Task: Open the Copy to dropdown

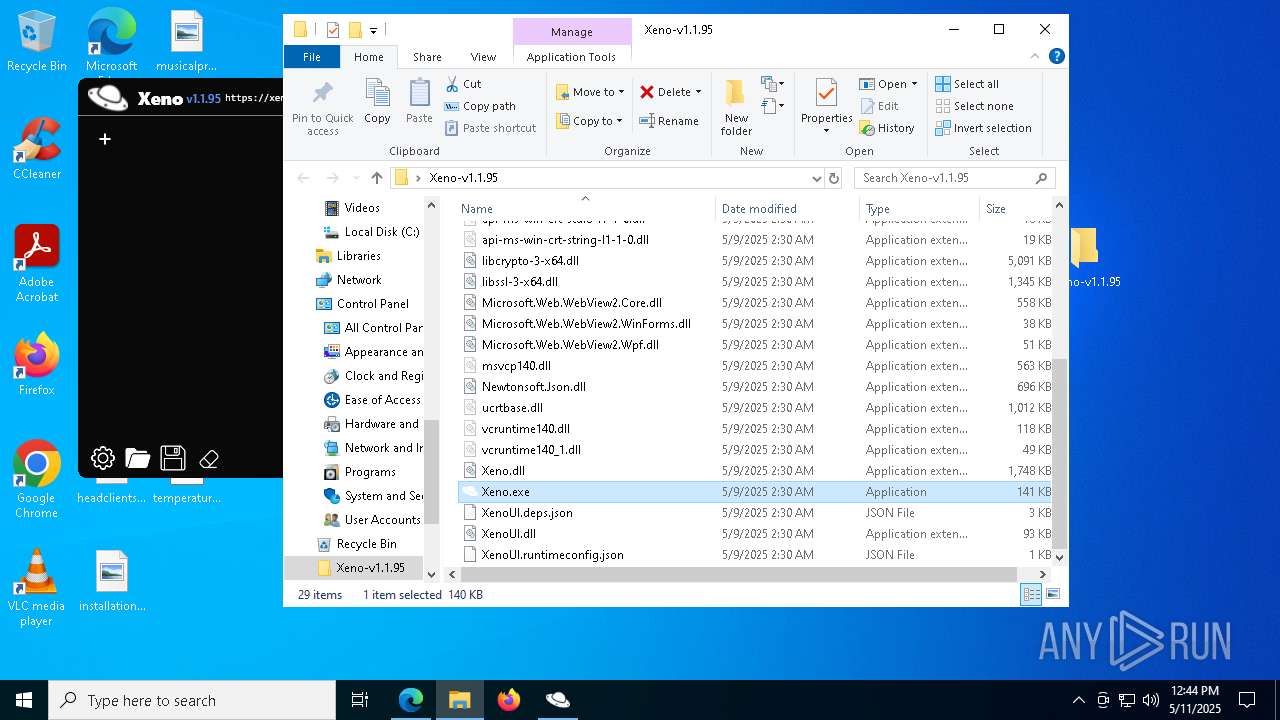Action: (x=590, y=121)
